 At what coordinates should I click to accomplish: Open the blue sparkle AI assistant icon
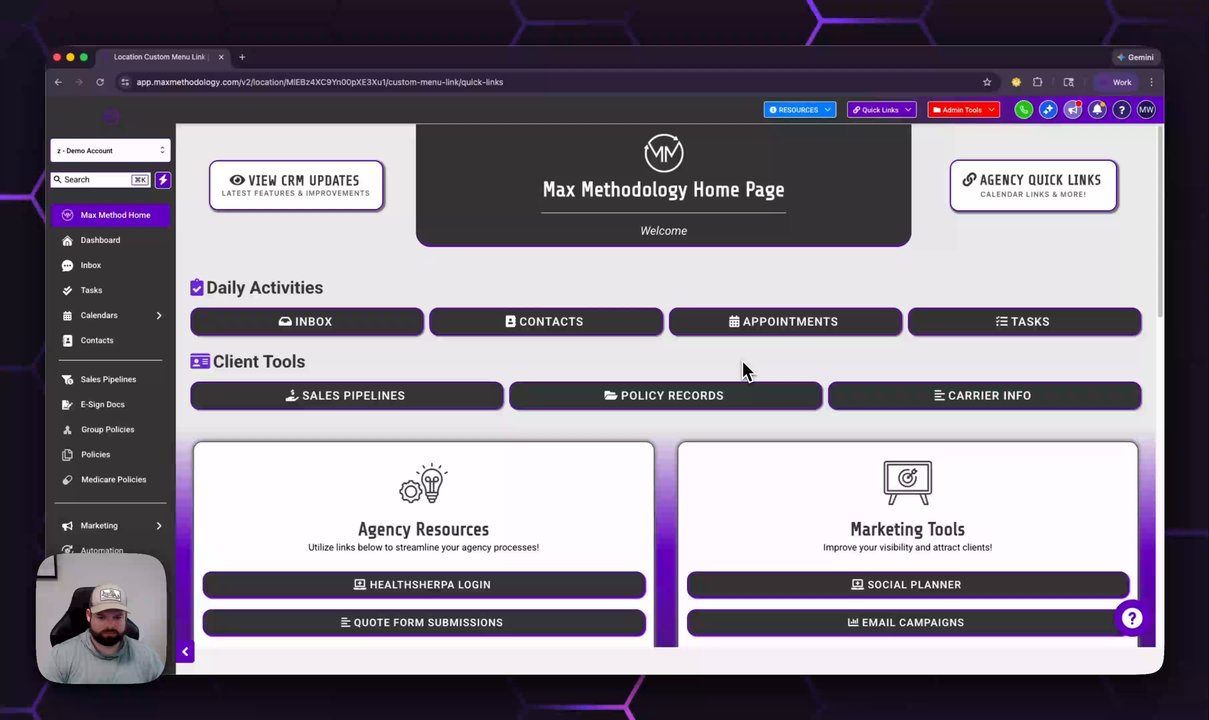click(1047, 110)
